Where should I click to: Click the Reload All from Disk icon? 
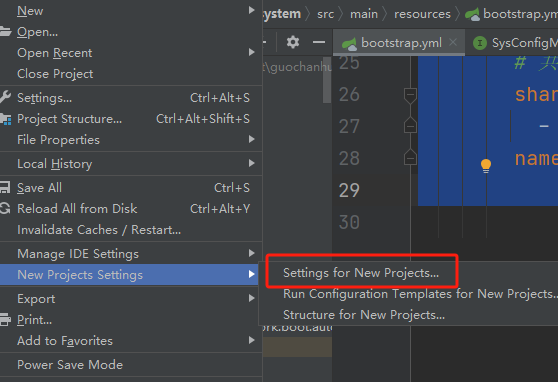[x=5, y=209]
